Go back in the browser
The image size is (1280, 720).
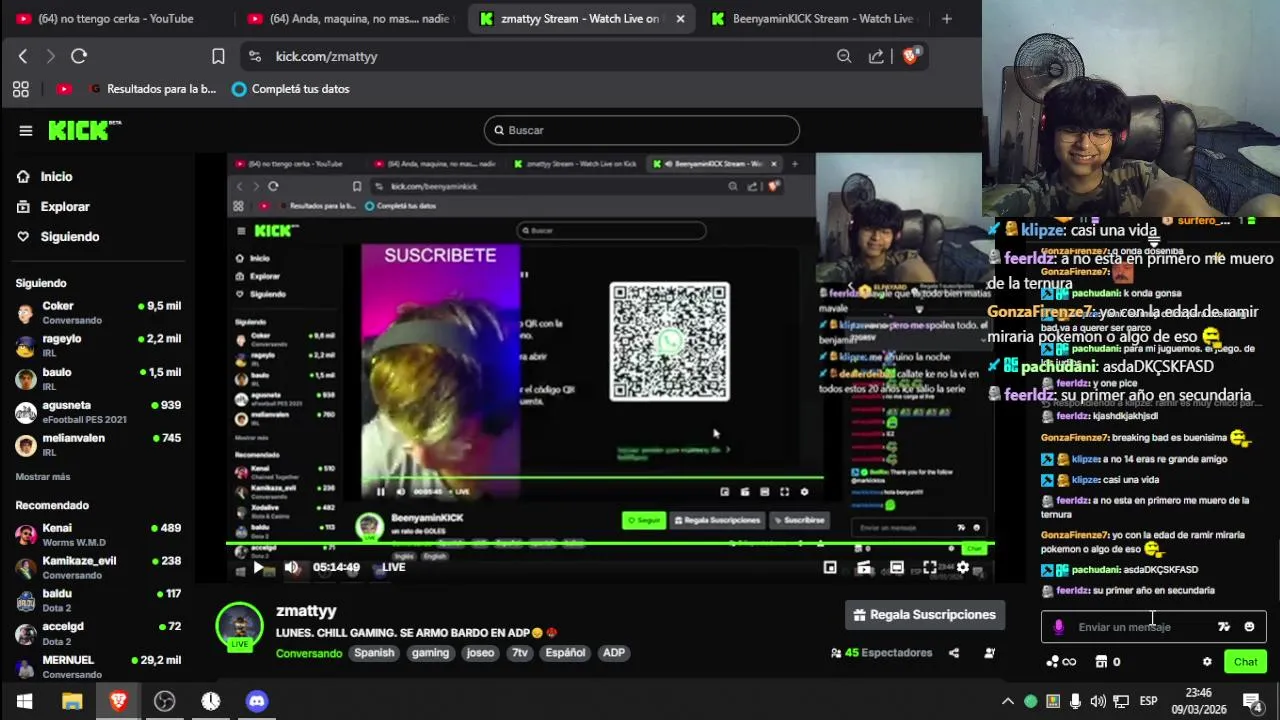pos(22,56)
